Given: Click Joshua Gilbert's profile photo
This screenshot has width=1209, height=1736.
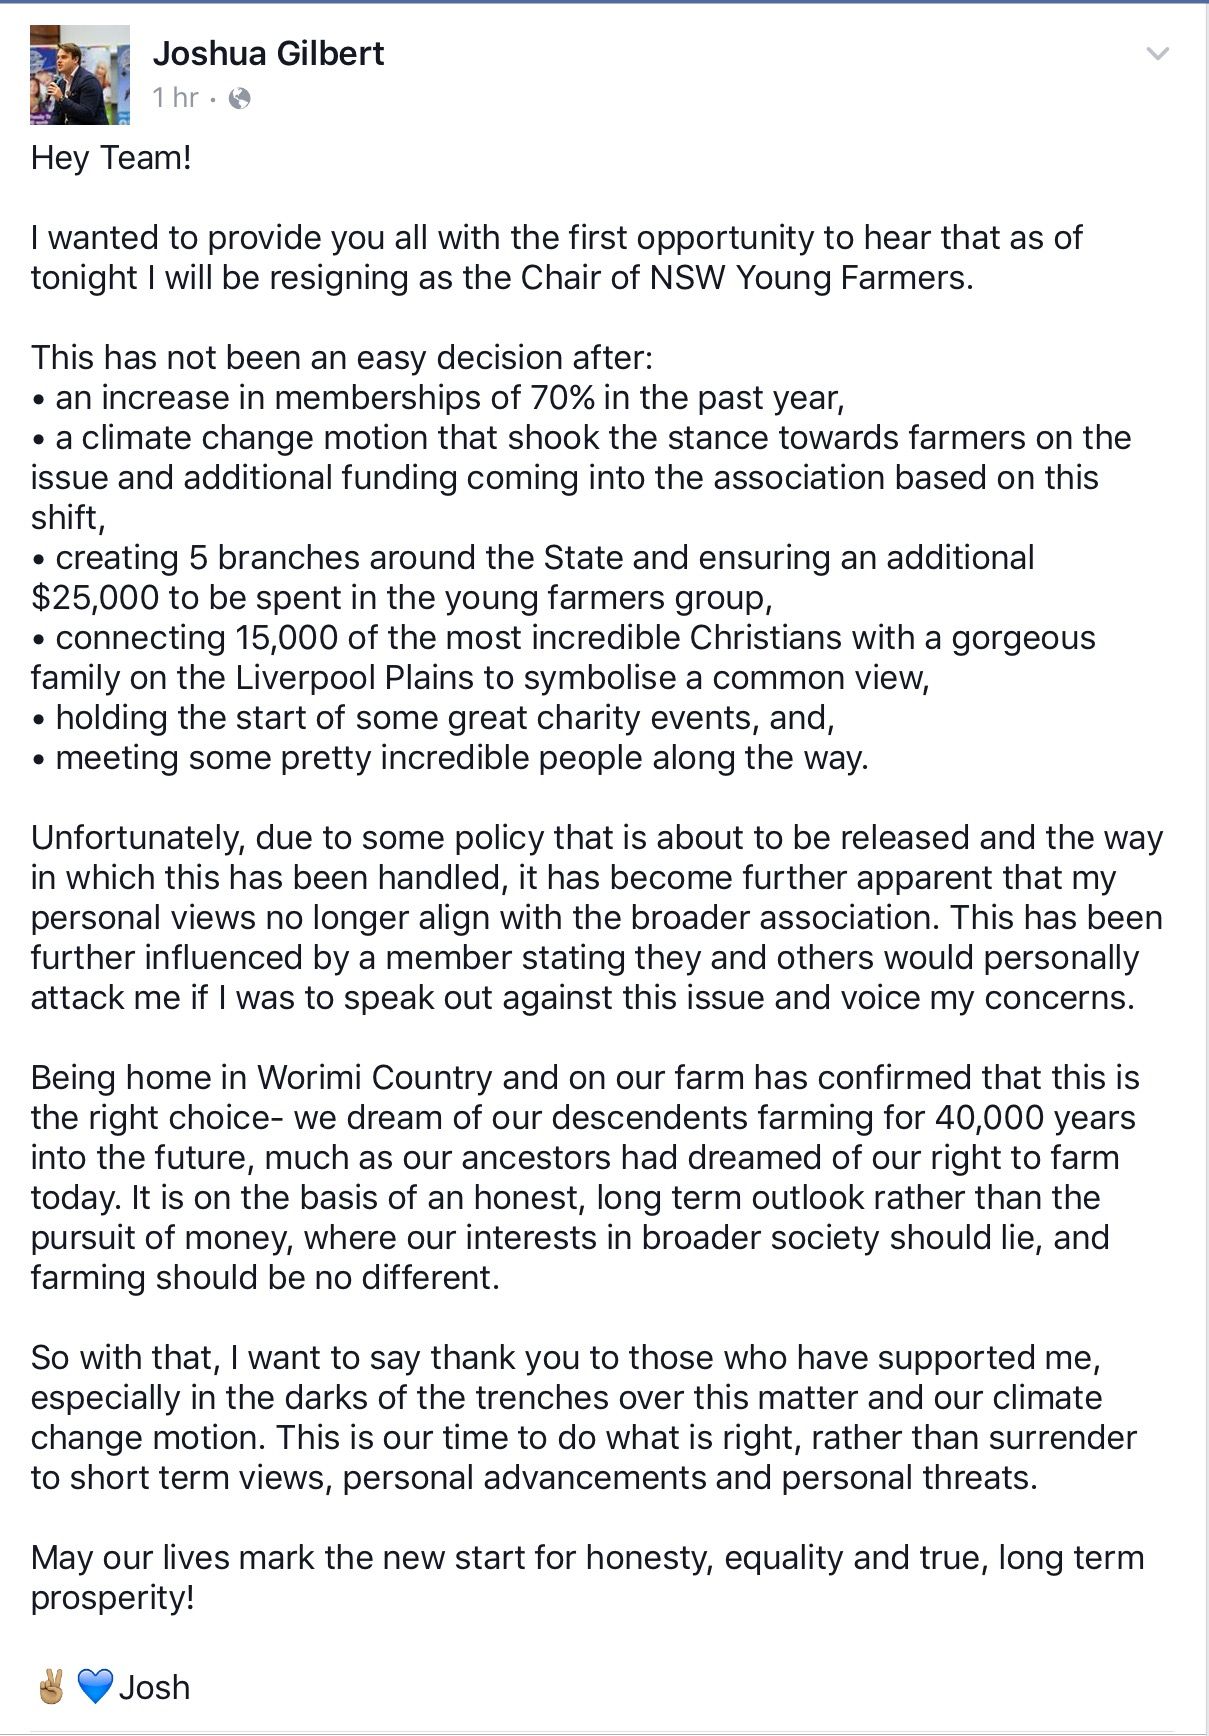Looking at the screenshot, I should 79,73.
